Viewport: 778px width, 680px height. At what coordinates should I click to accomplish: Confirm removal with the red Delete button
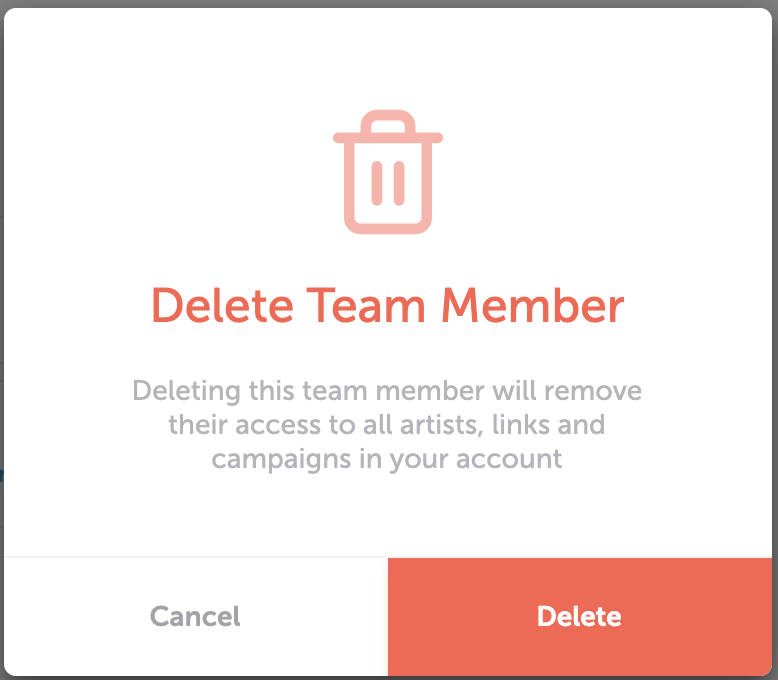(580, 616)
